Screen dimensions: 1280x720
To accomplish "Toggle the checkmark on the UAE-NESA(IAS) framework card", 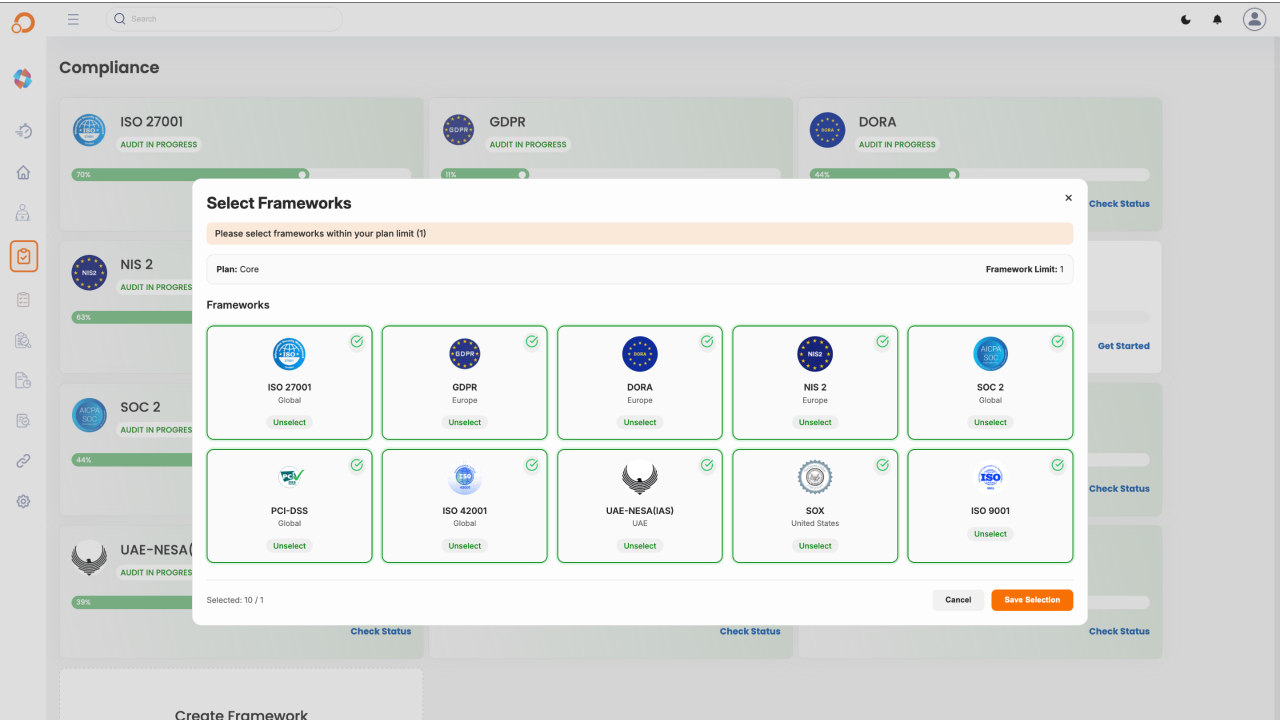I will click(x=707, y=465).
